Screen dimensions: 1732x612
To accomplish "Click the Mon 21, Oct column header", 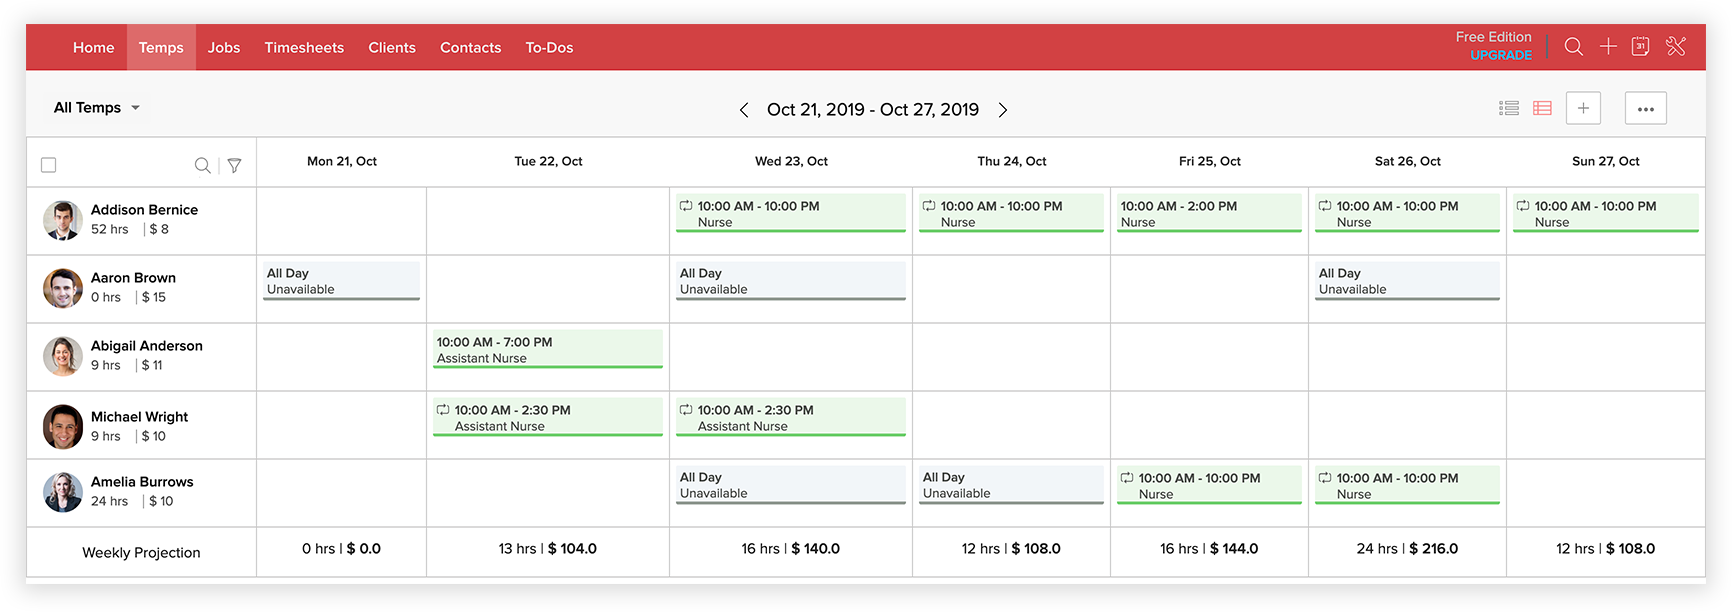I will [342, 161].
